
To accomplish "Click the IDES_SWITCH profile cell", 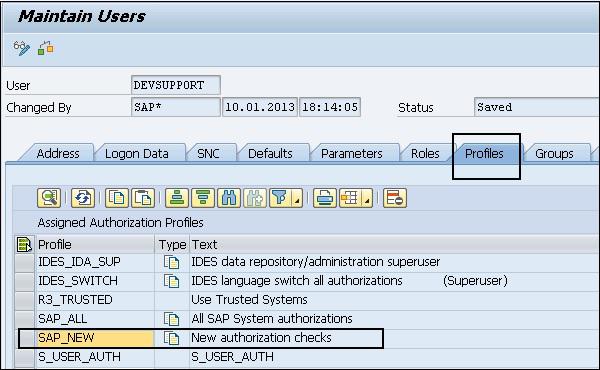I will click(95, 281).
